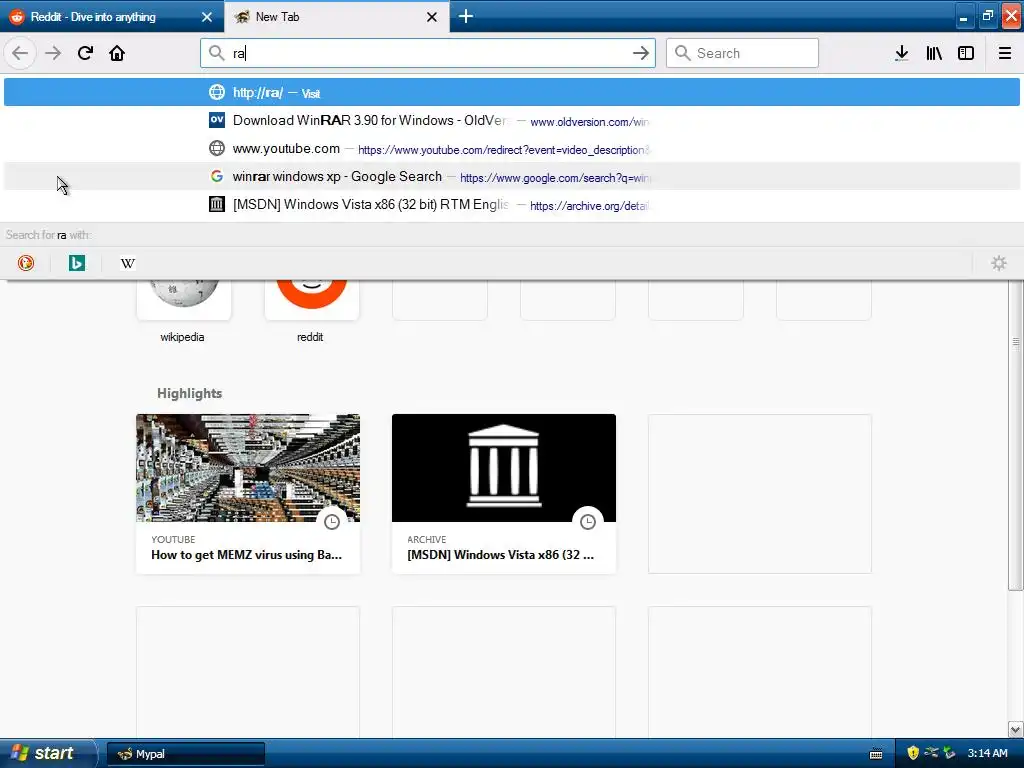Click the [MSDN] Windows Vista x86 card title
1024x768 pixels.
tap(500, 554)
